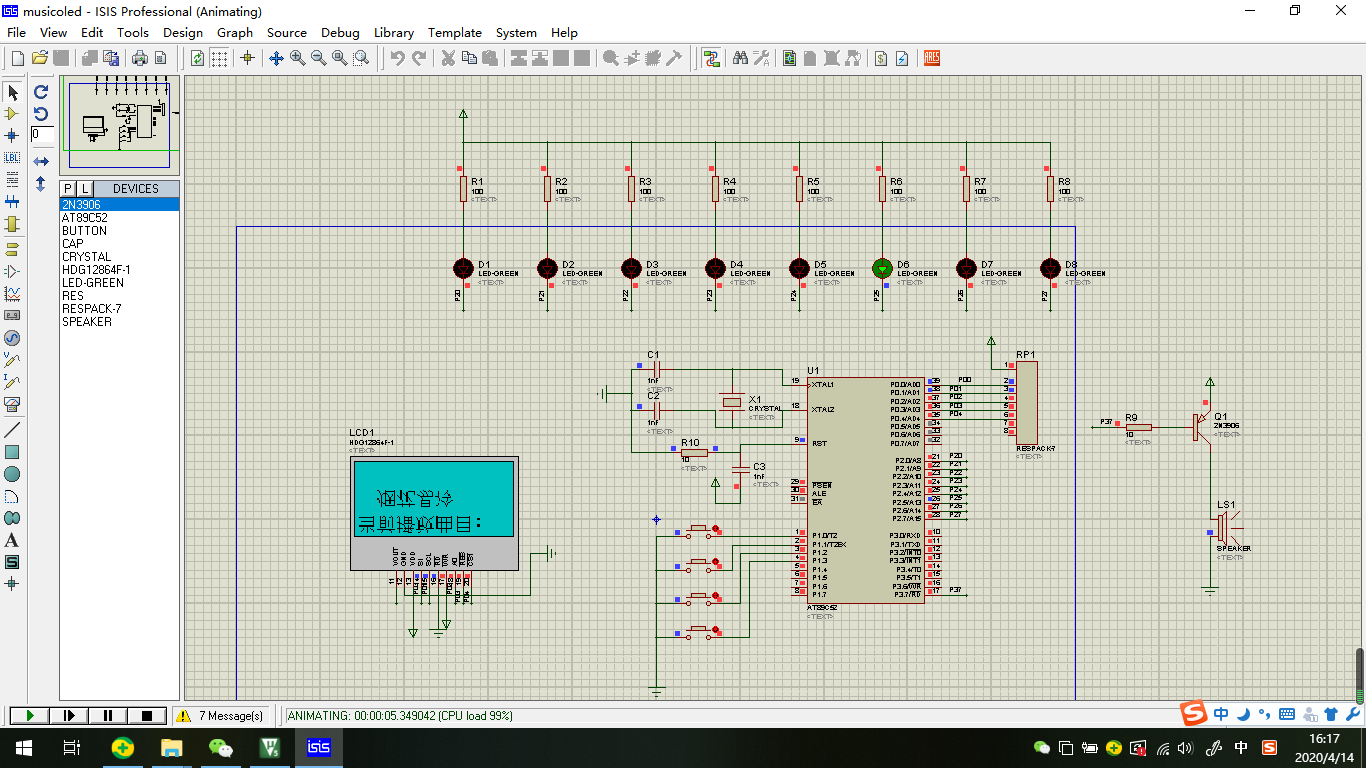Select the Tape Recorder tool

click(13, 315)
